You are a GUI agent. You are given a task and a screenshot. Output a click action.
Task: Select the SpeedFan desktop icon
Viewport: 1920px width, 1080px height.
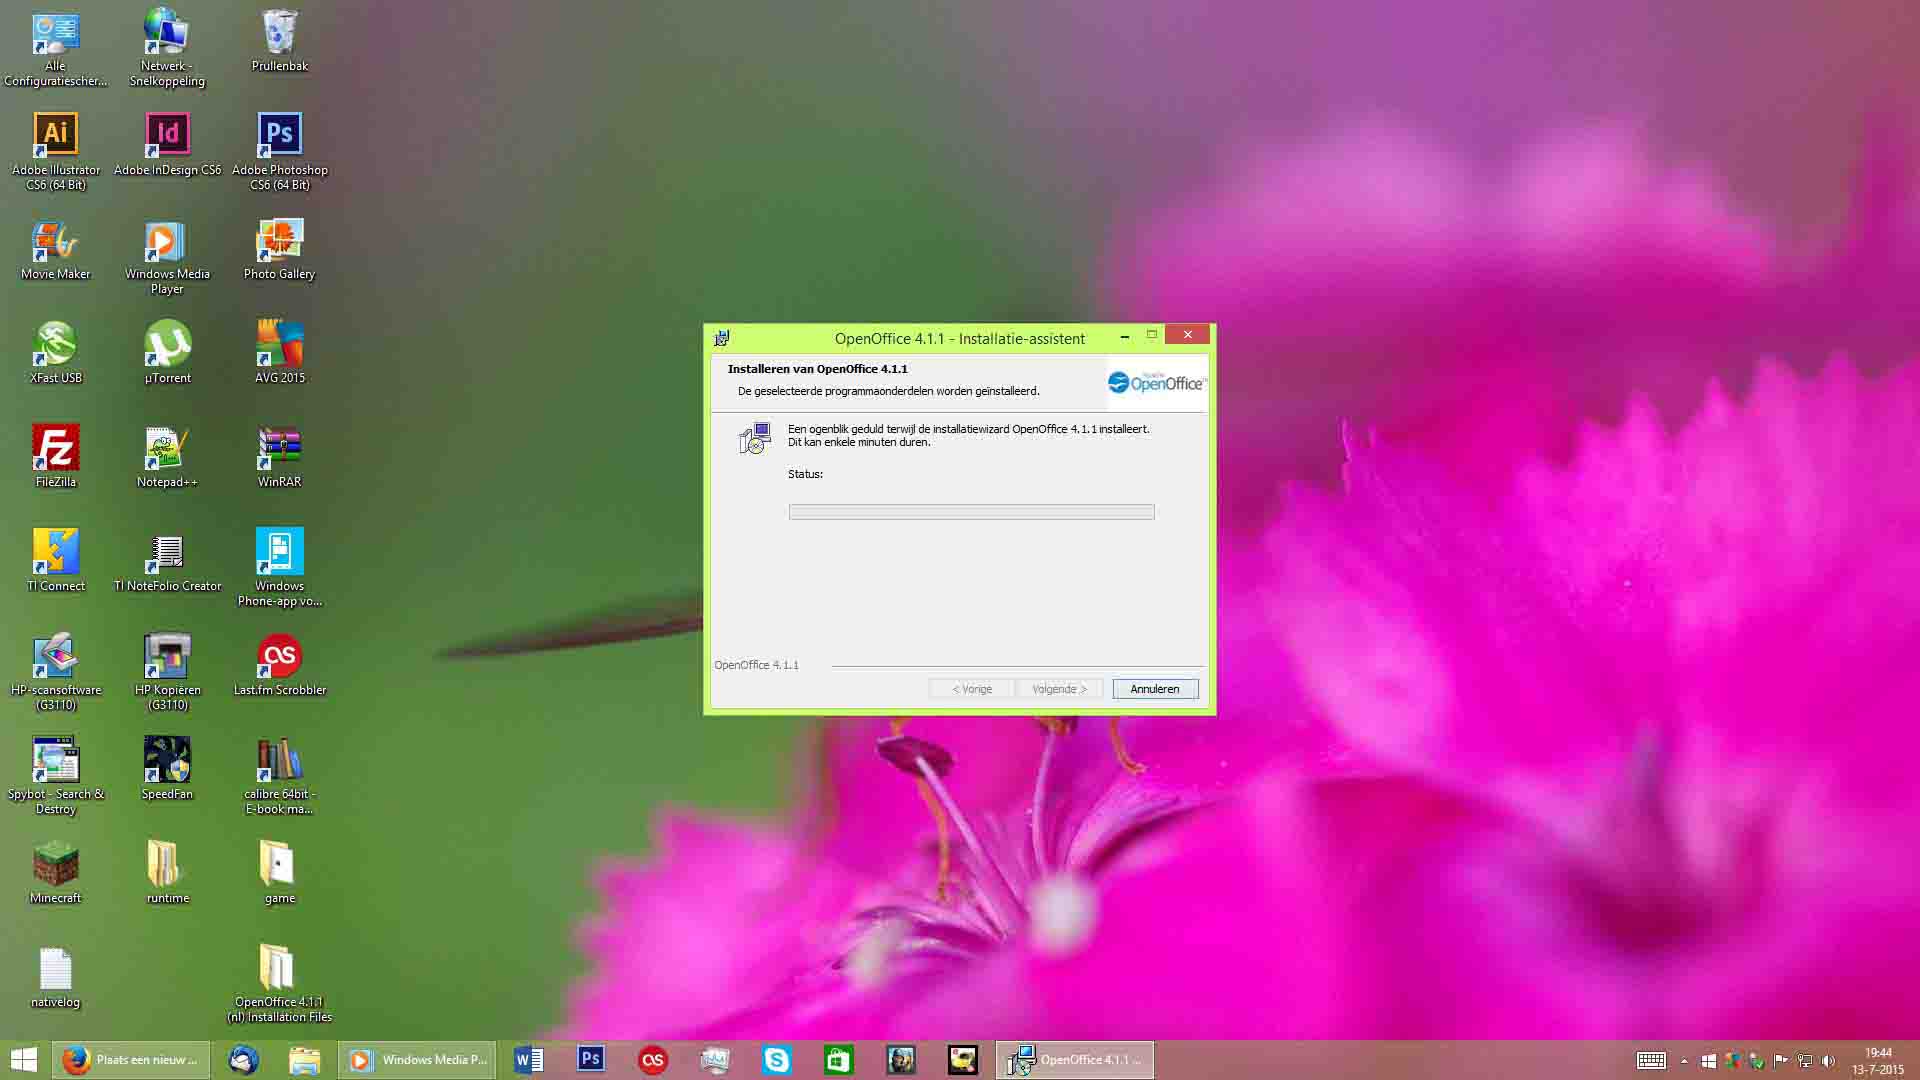click(x=167, y=760)
